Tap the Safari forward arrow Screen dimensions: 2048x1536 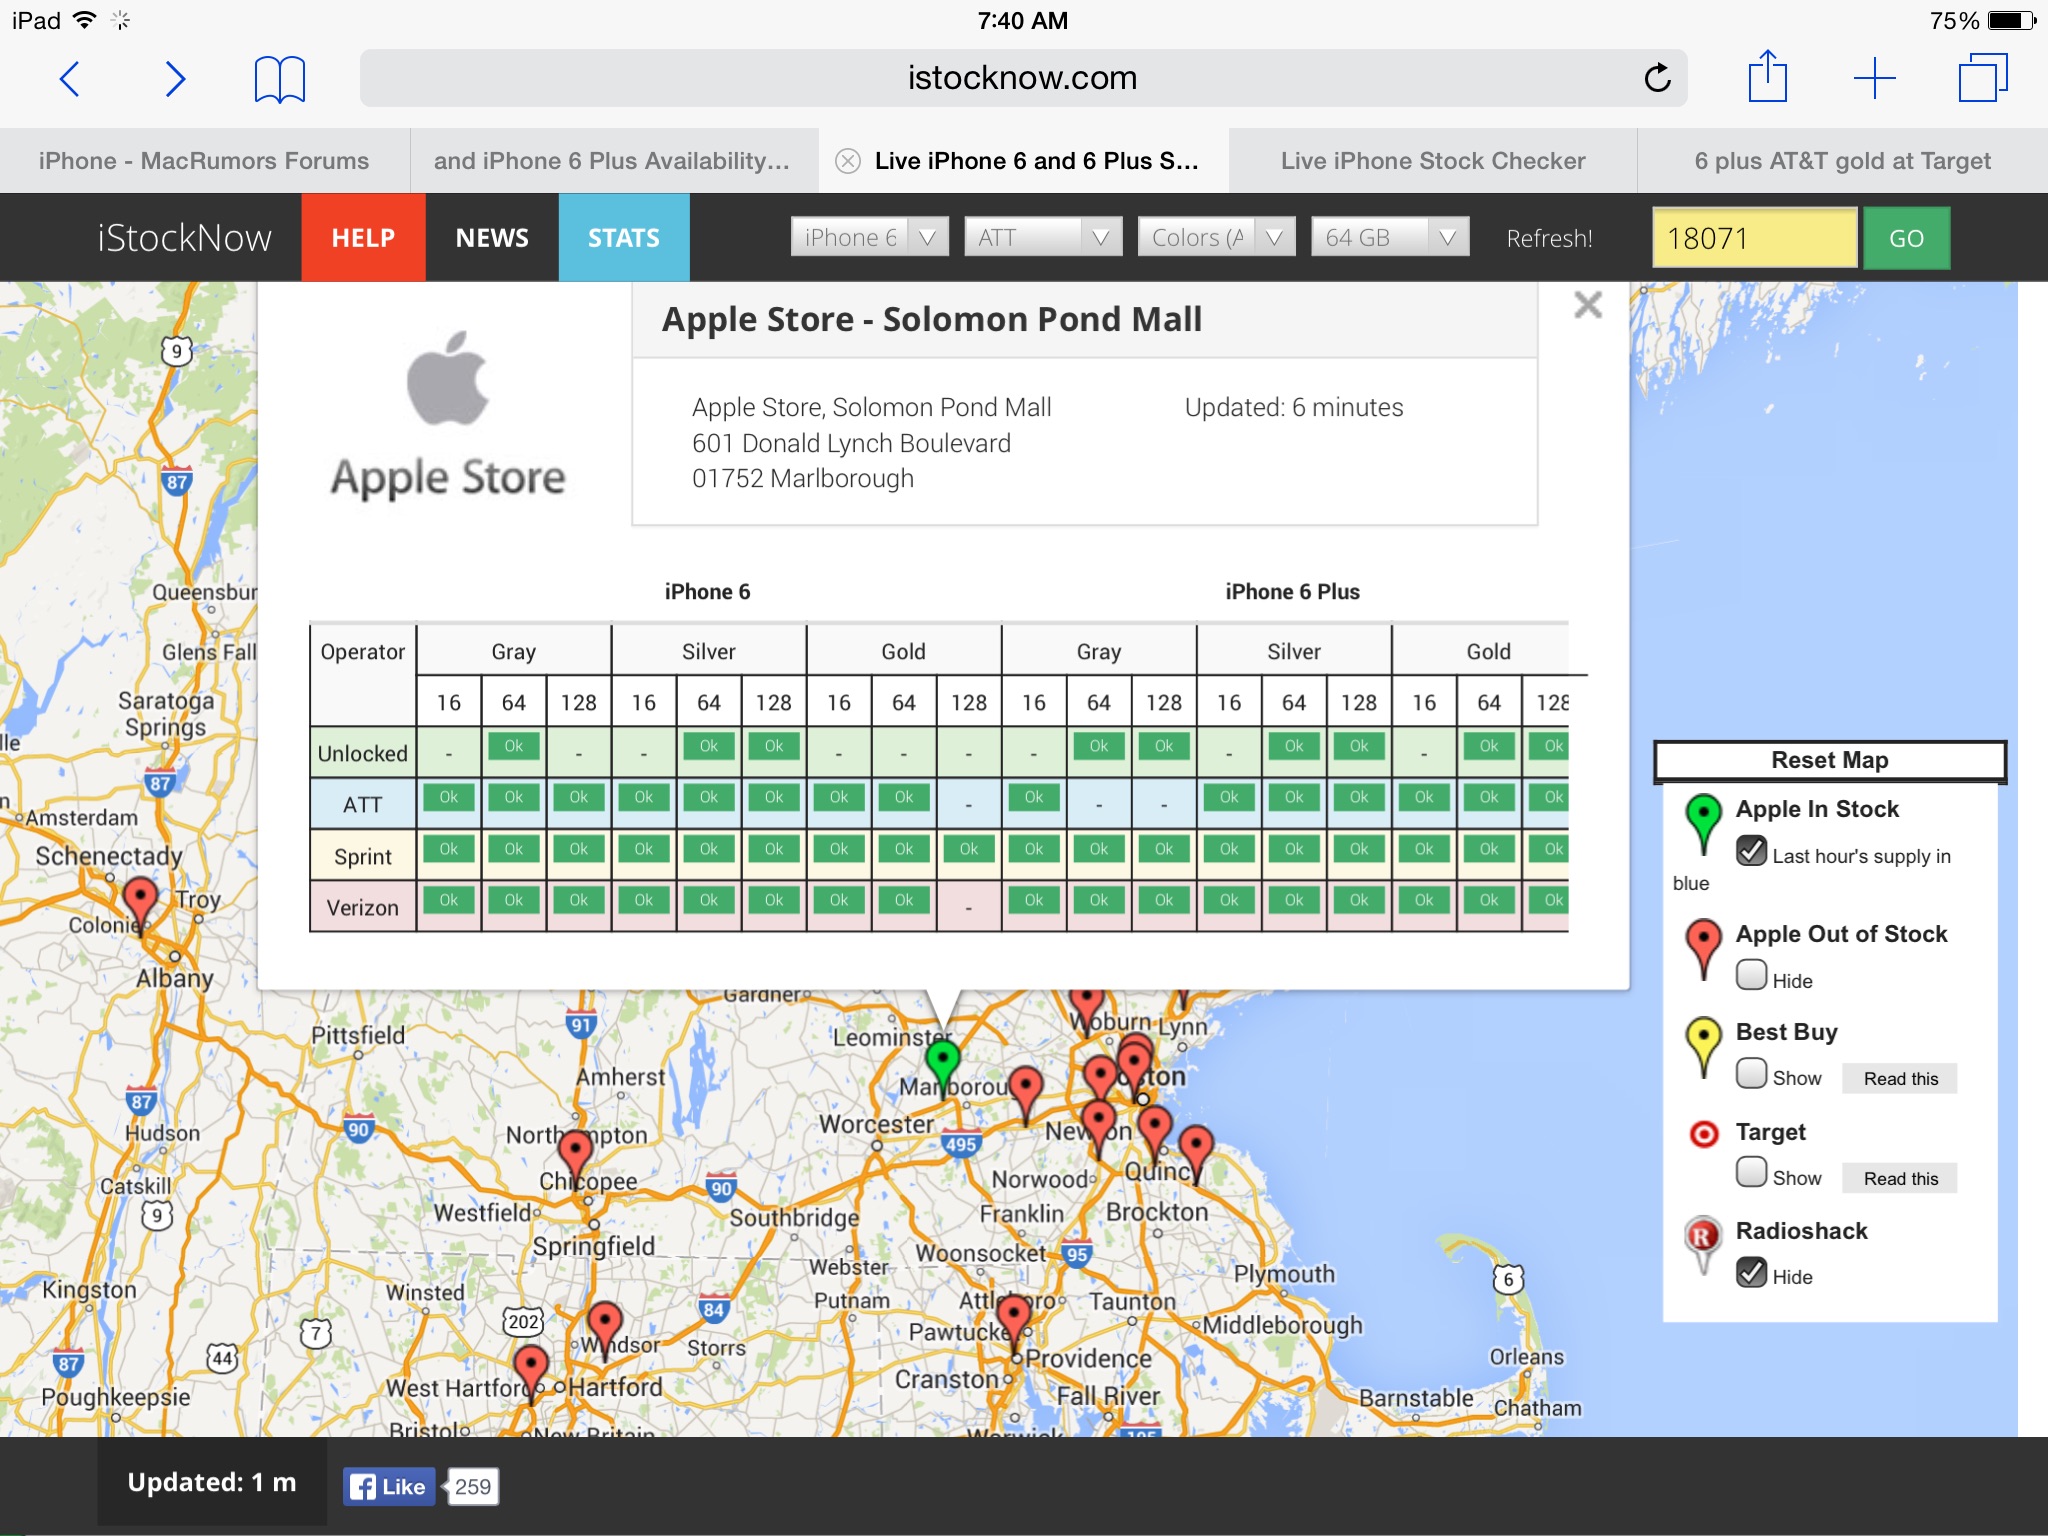[x=175, y=79]
